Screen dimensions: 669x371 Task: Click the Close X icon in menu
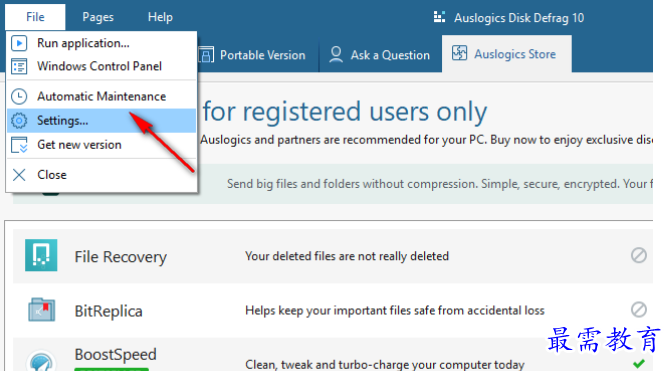click(19, 175)
